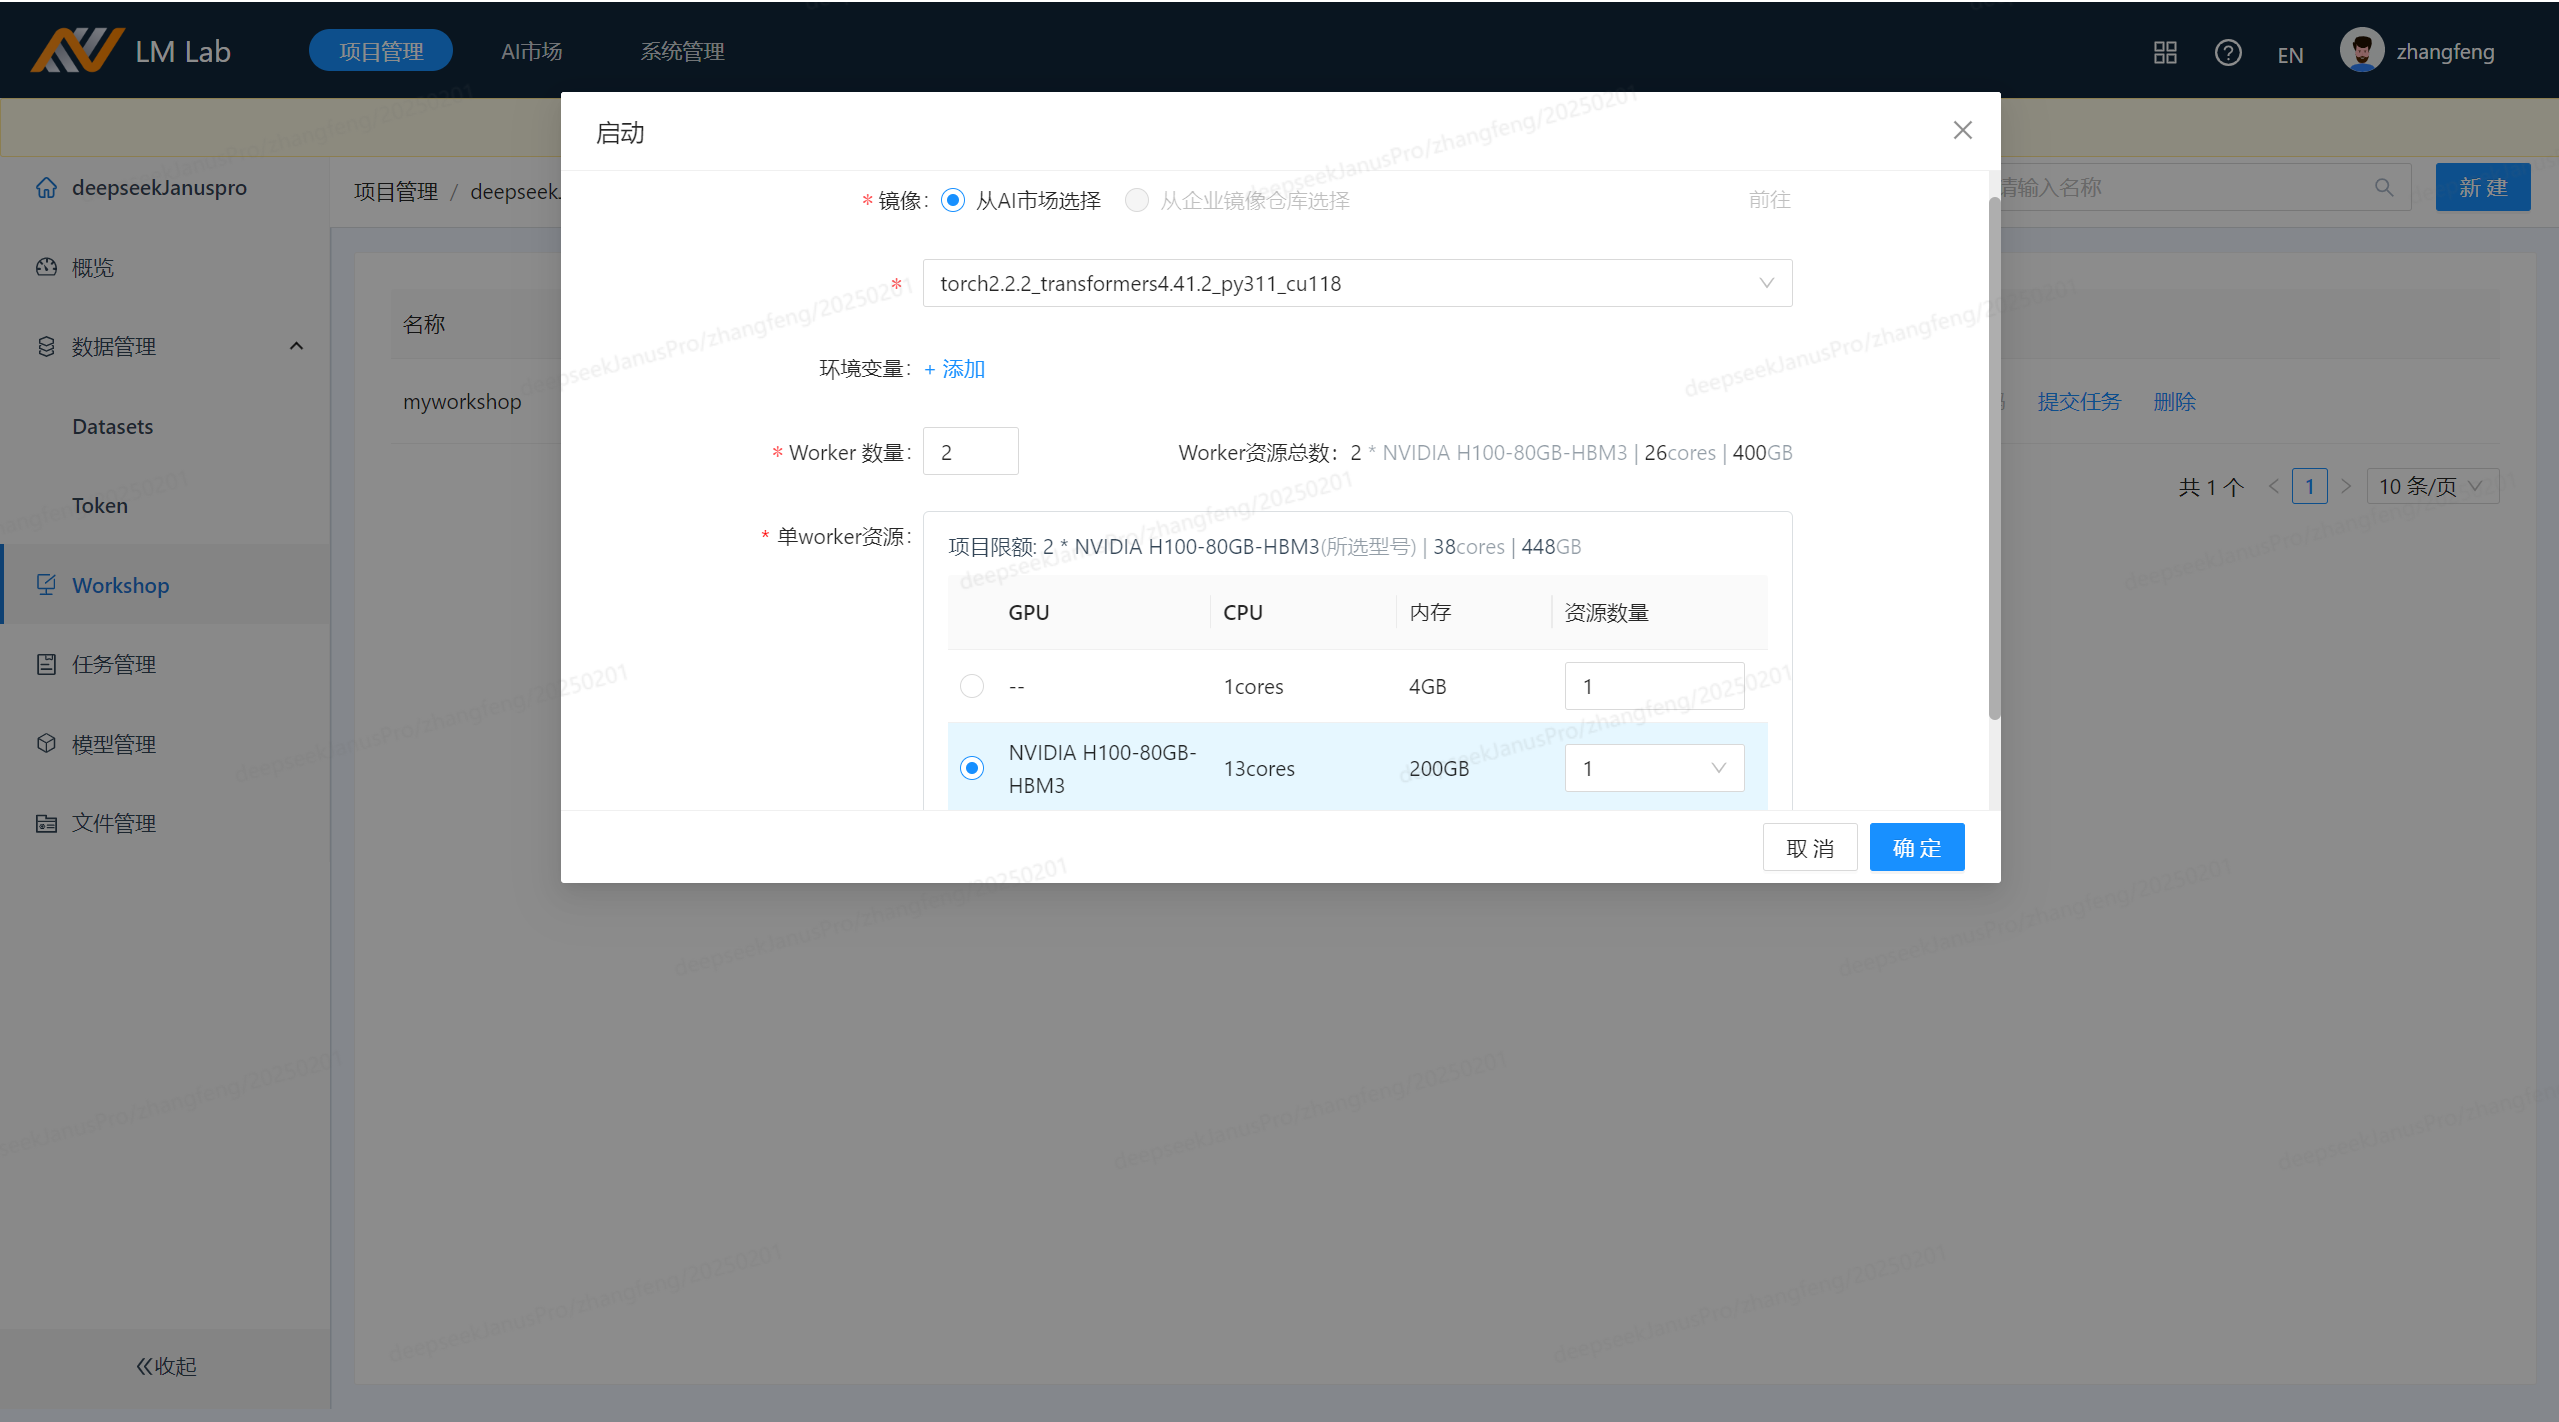The image size is (2559, 1422).
Task: Select the 从AI市场选择 radio option
Action: [x=953, y=200]
